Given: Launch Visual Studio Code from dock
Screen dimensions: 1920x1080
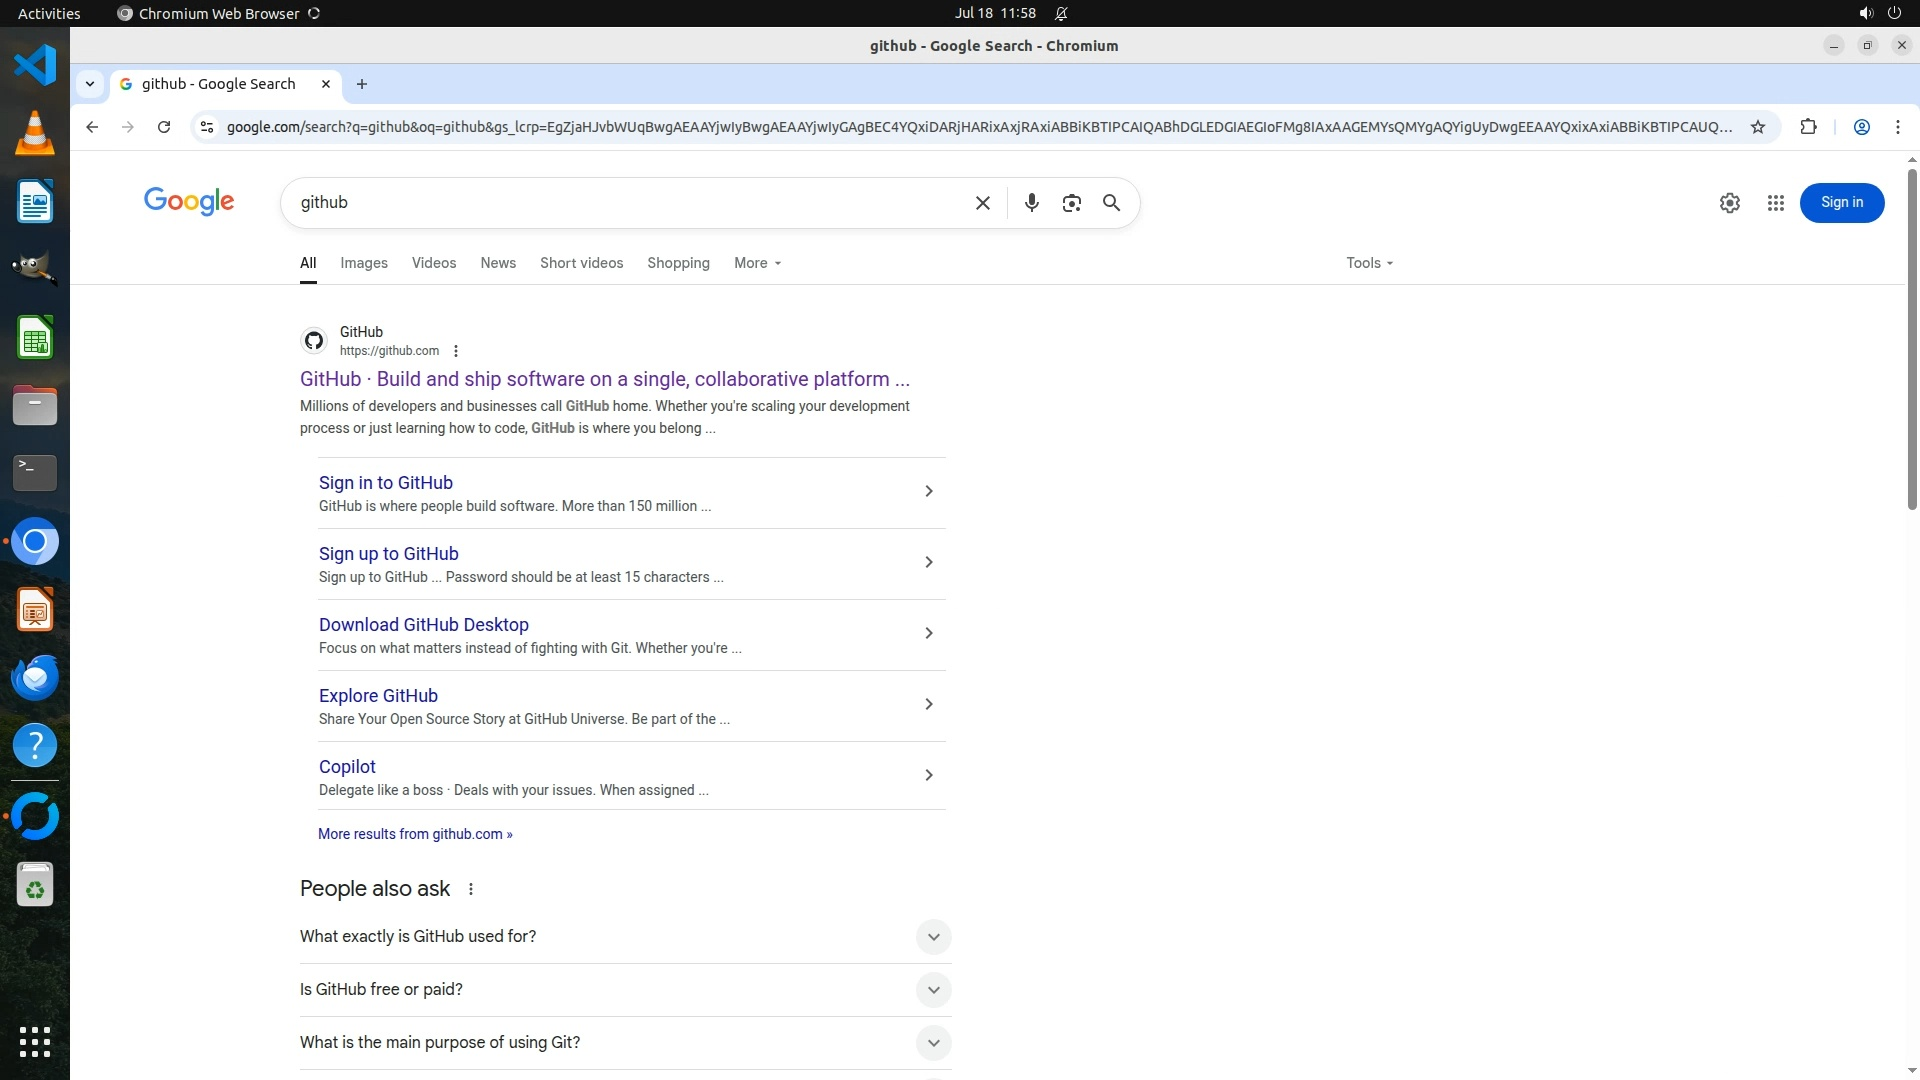Looking at the screenshot, I should [x=35, y=66].
